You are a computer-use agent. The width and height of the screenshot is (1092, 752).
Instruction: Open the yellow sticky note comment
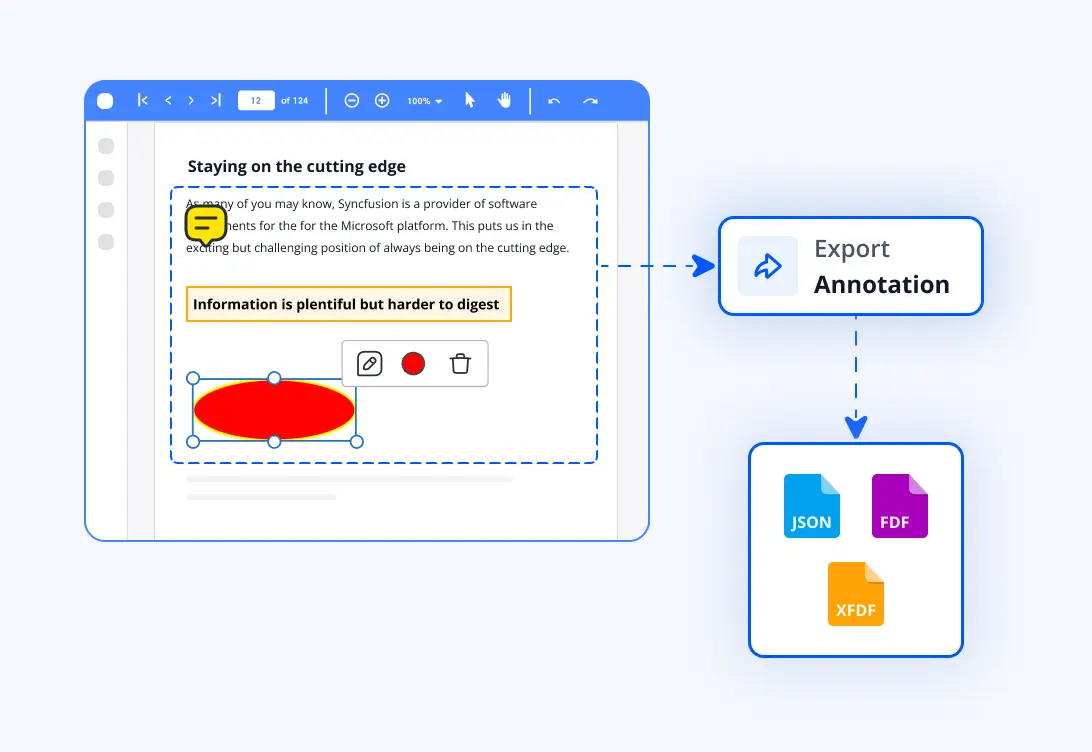point(205,223)
